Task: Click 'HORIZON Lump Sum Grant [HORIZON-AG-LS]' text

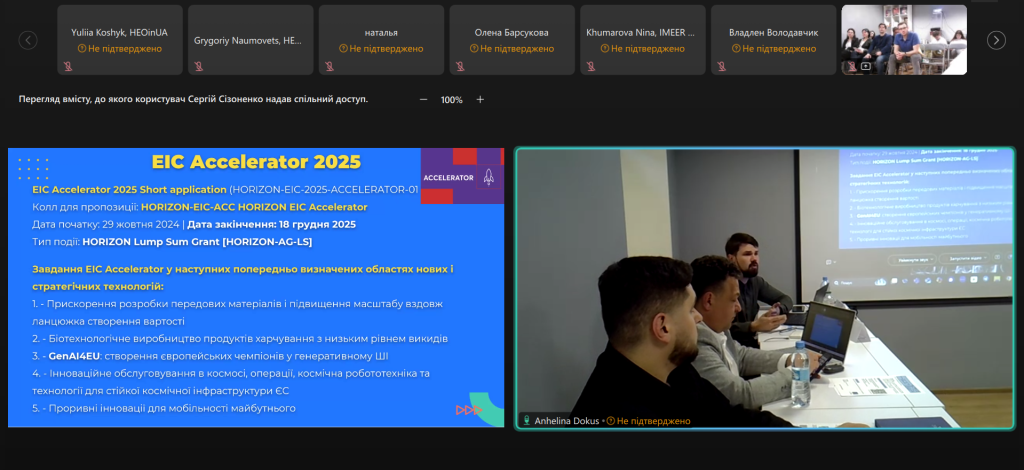Action: click(197, 242)
